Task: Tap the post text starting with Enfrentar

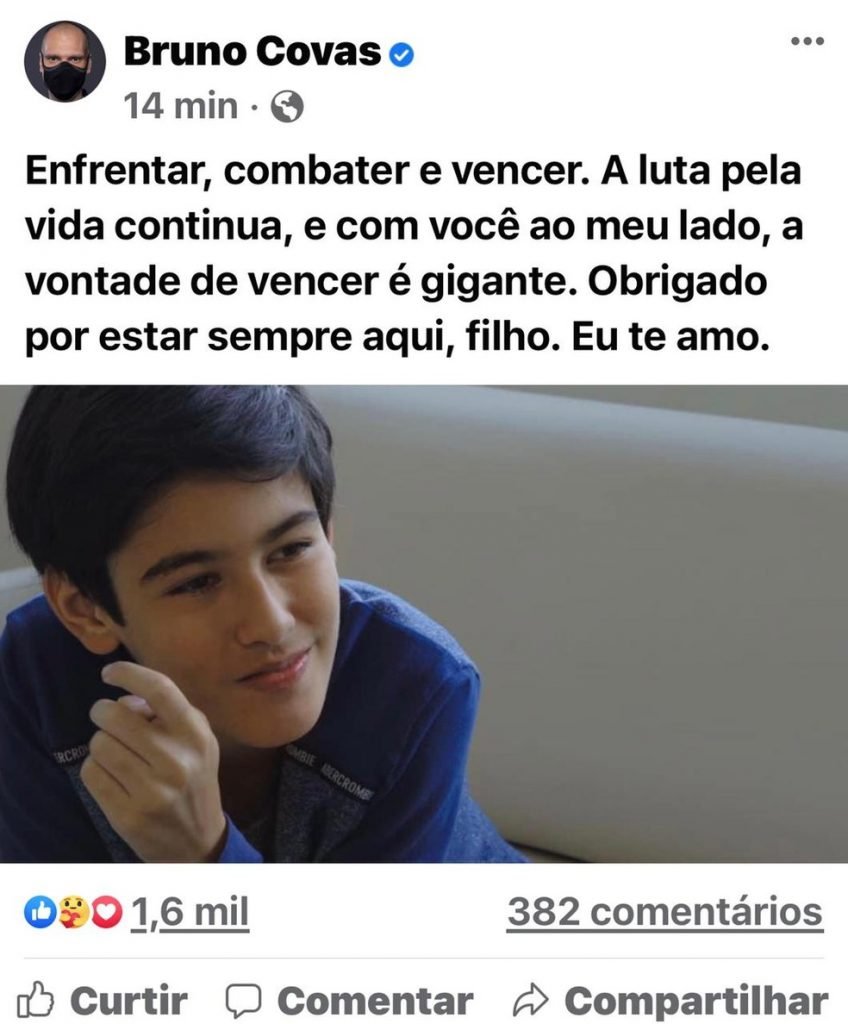Action: coord(414,254)
